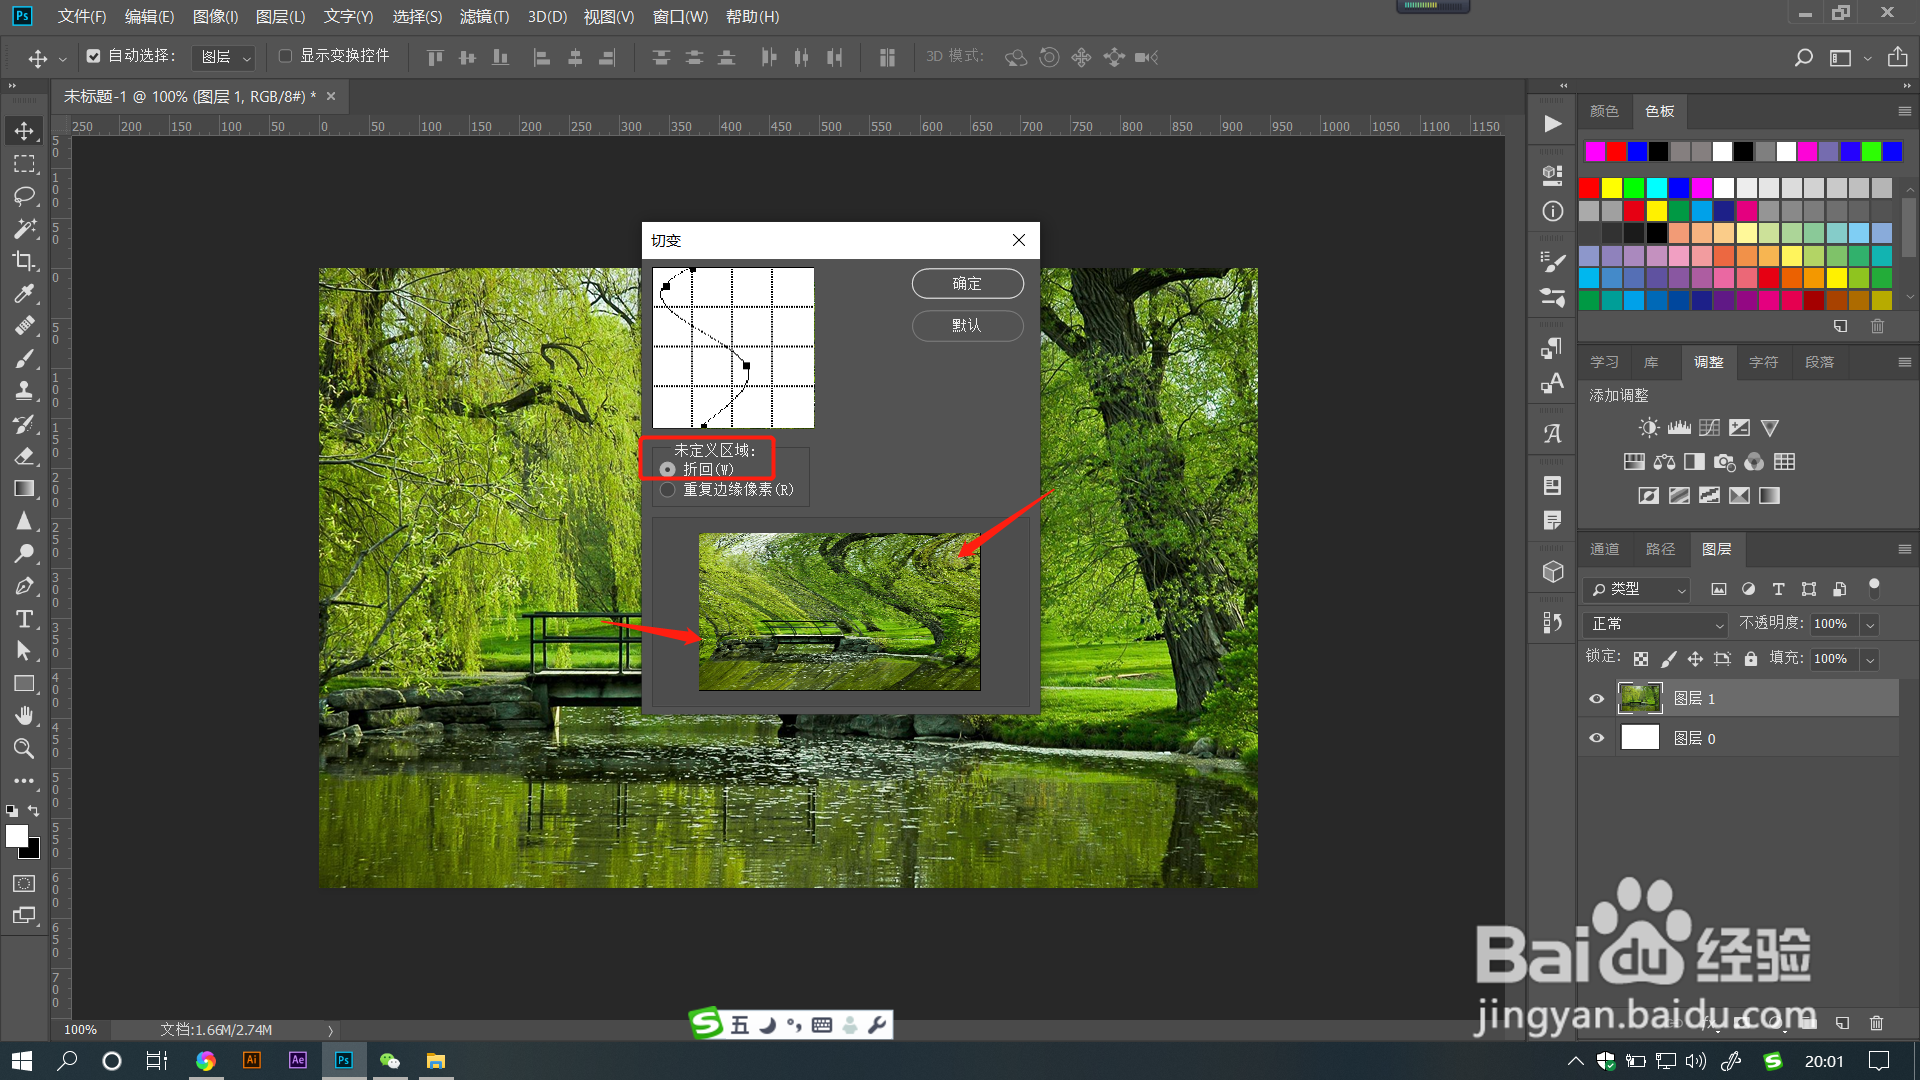The height and width of the screenshot is (1080, 1920).
Task: Select Repeat Edge Pixels (重复边缘像素) radio
Action: (x=667, y=489)
